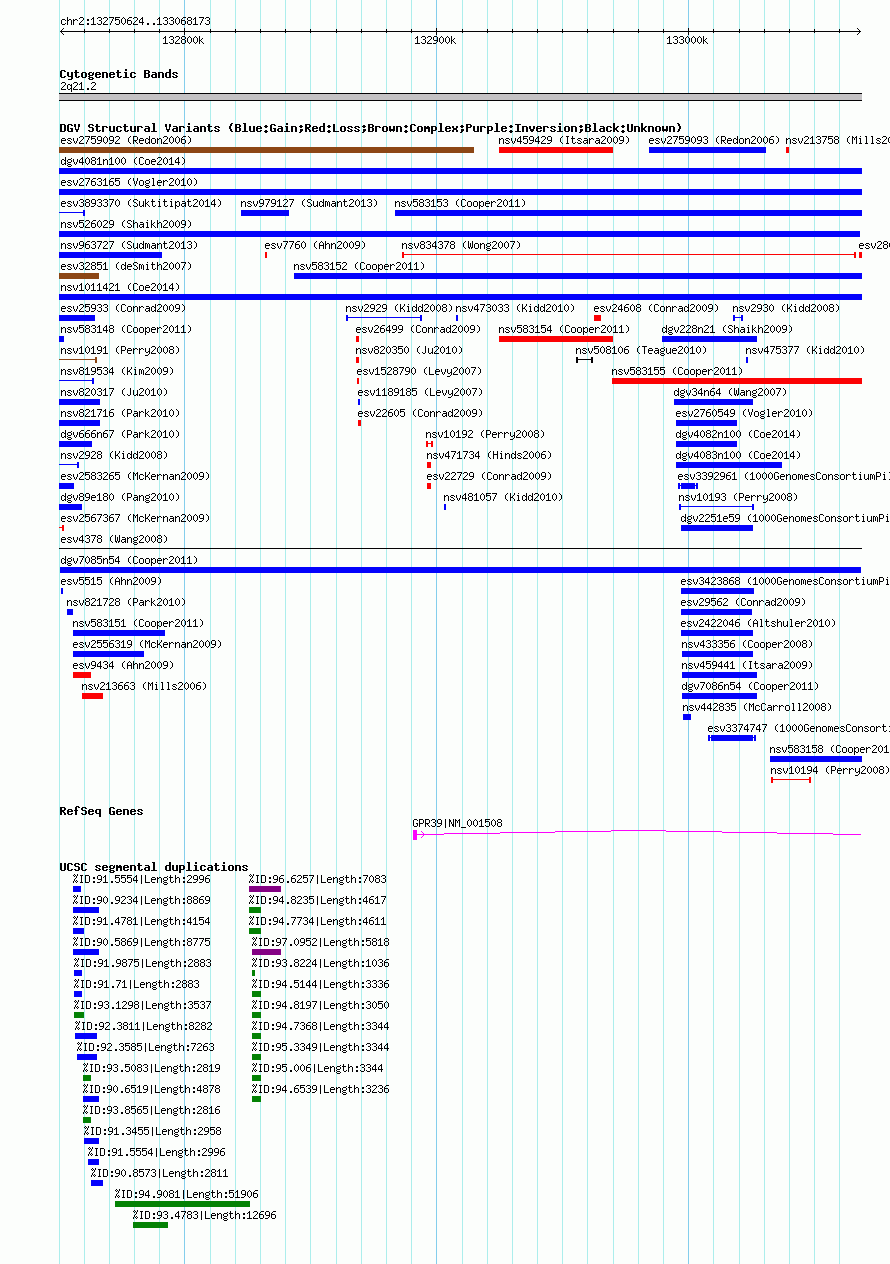Click the 2q21.2 cytogenetic band bar
This screenshot has height=1264, width=890.
[460, 97]
